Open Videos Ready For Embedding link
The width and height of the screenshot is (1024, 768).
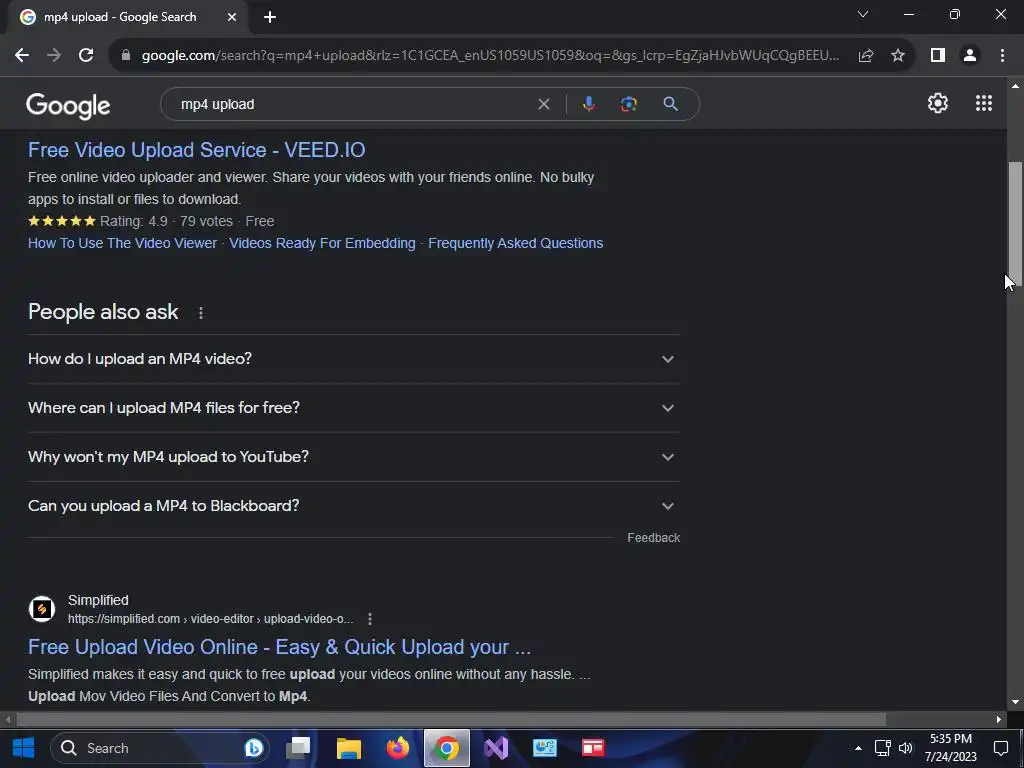(322, 243)
